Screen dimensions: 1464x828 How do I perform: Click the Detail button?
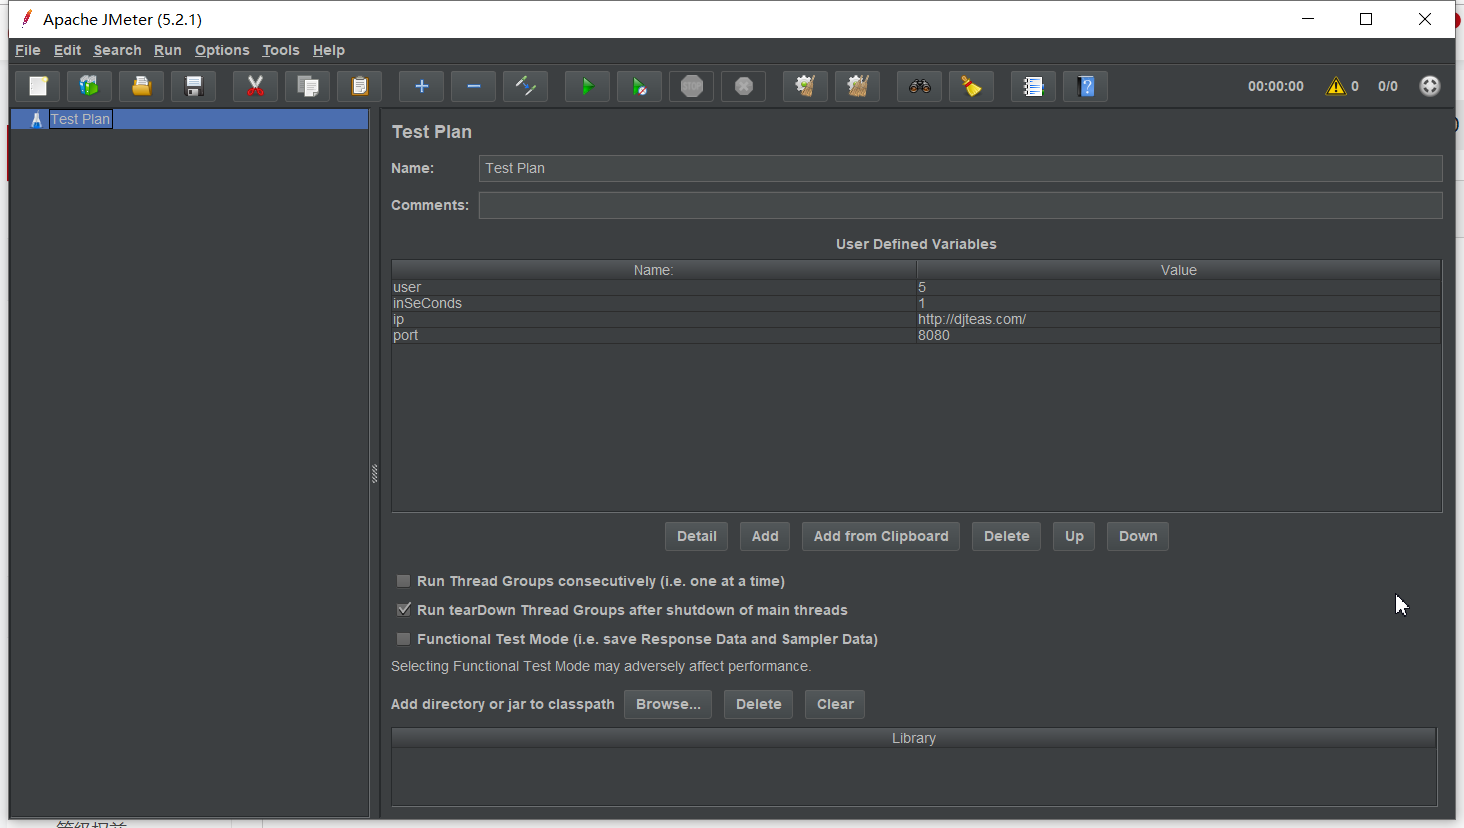[697, 536]
